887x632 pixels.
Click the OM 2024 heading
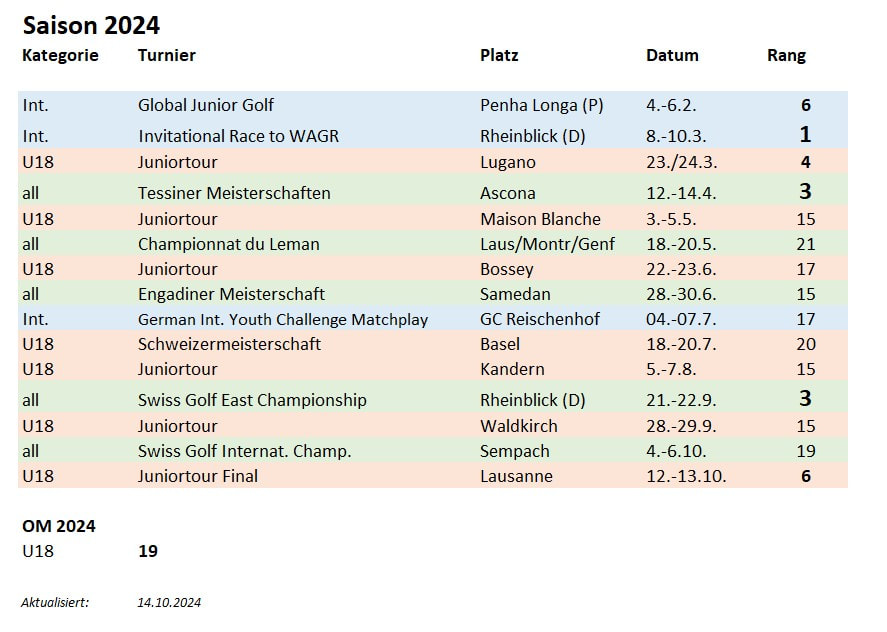coord(59,526)
